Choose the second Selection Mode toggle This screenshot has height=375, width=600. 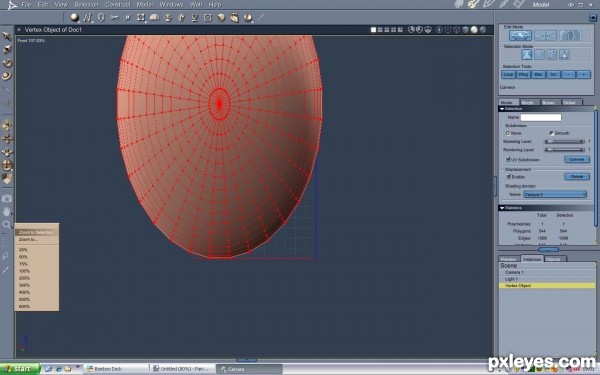click(x=539, y=55)
